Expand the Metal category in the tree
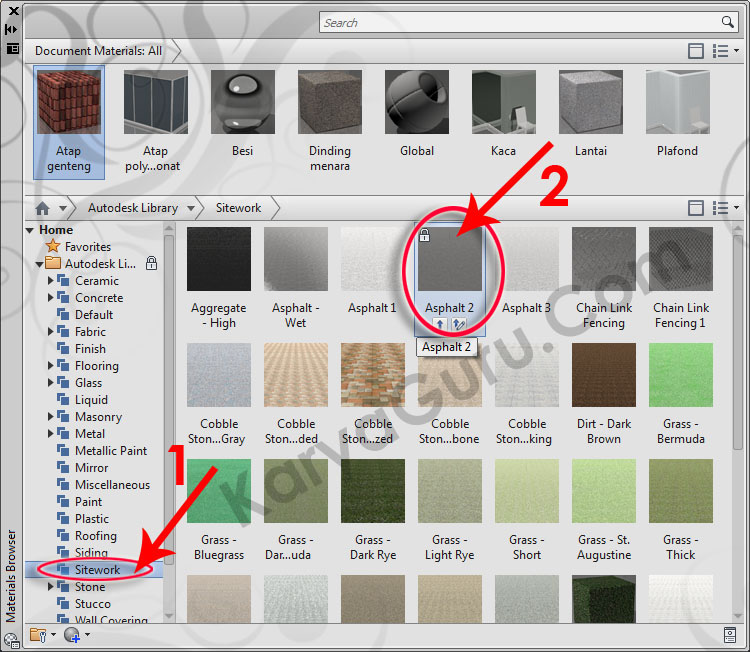This screenshot has width=750, height=652. point(51,434)
